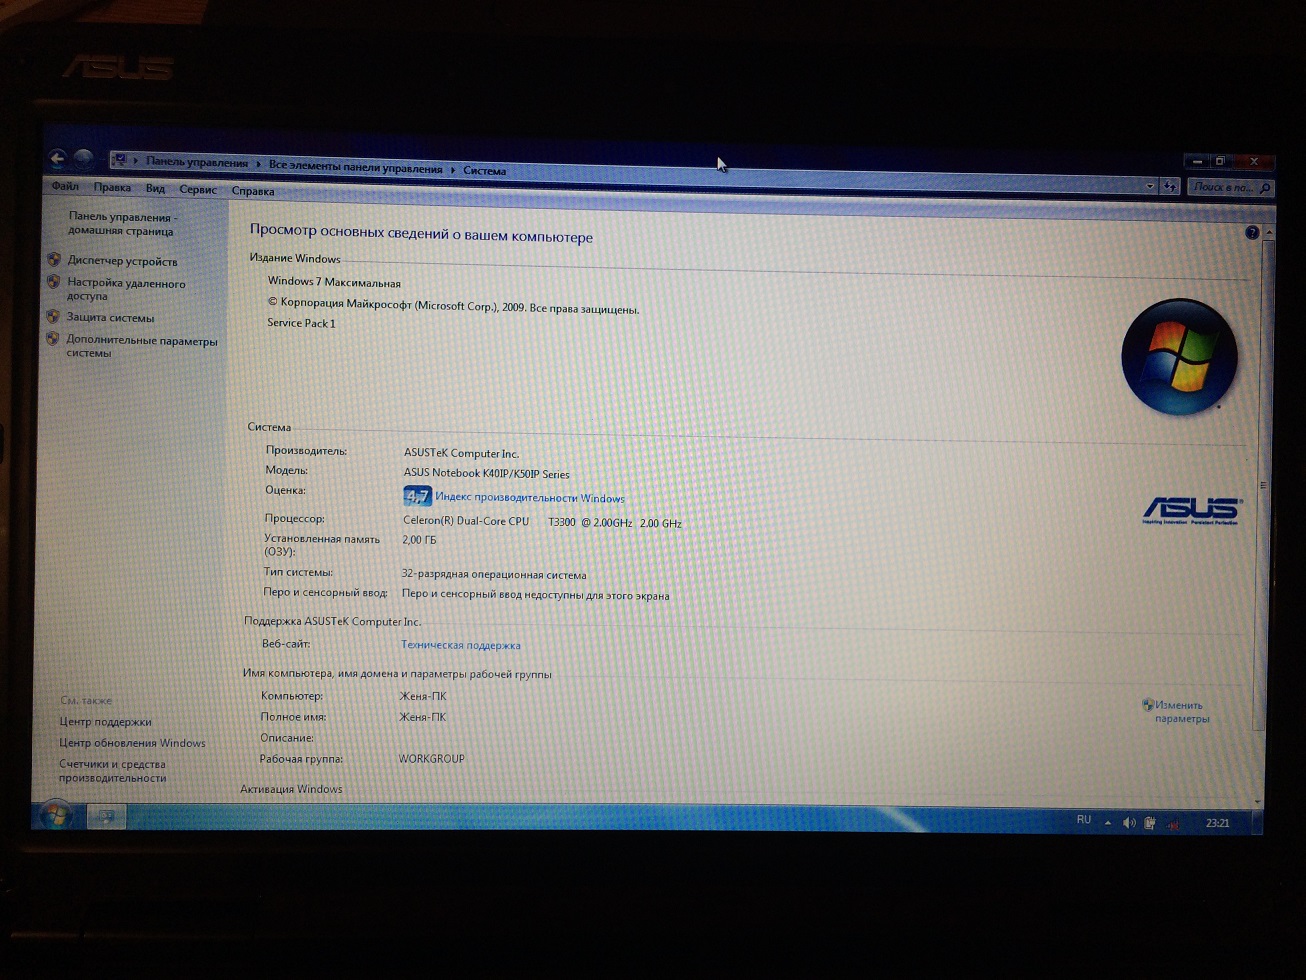Click the Back navigation arrow button
Screen dimensions: 1306x980
point(57,158)
